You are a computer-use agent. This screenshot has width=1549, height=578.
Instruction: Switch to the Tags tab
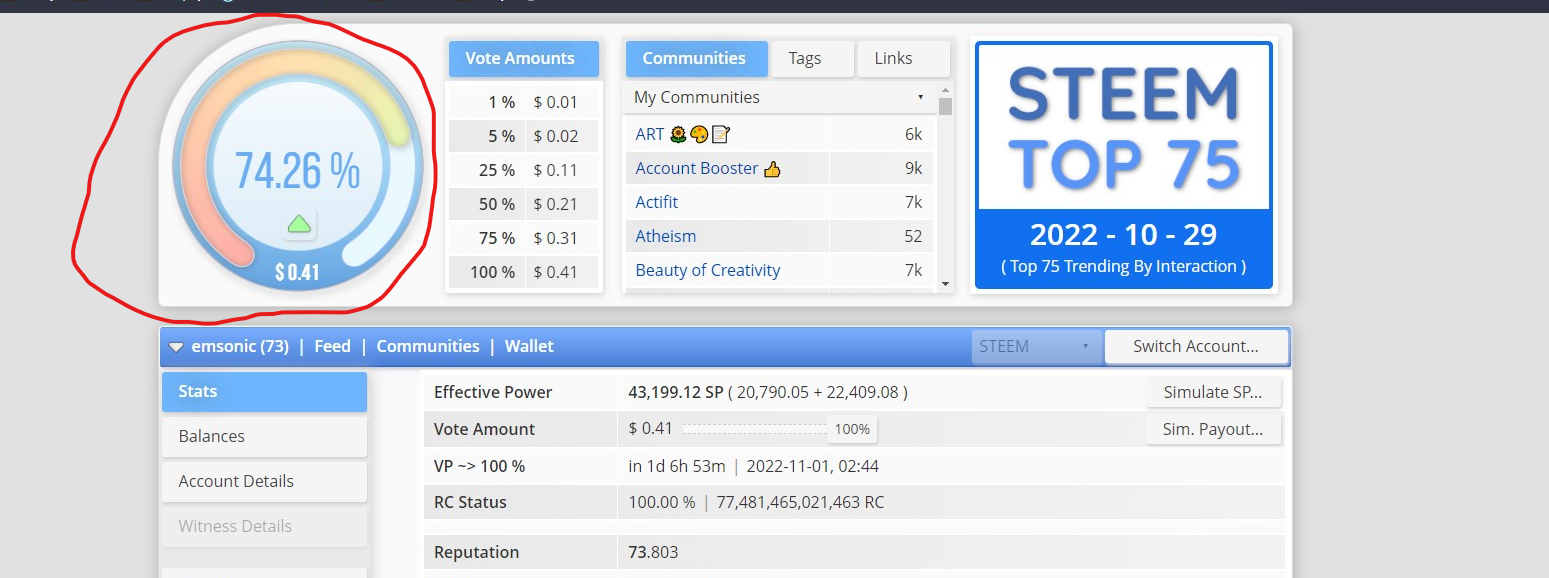tap(812, 58)
